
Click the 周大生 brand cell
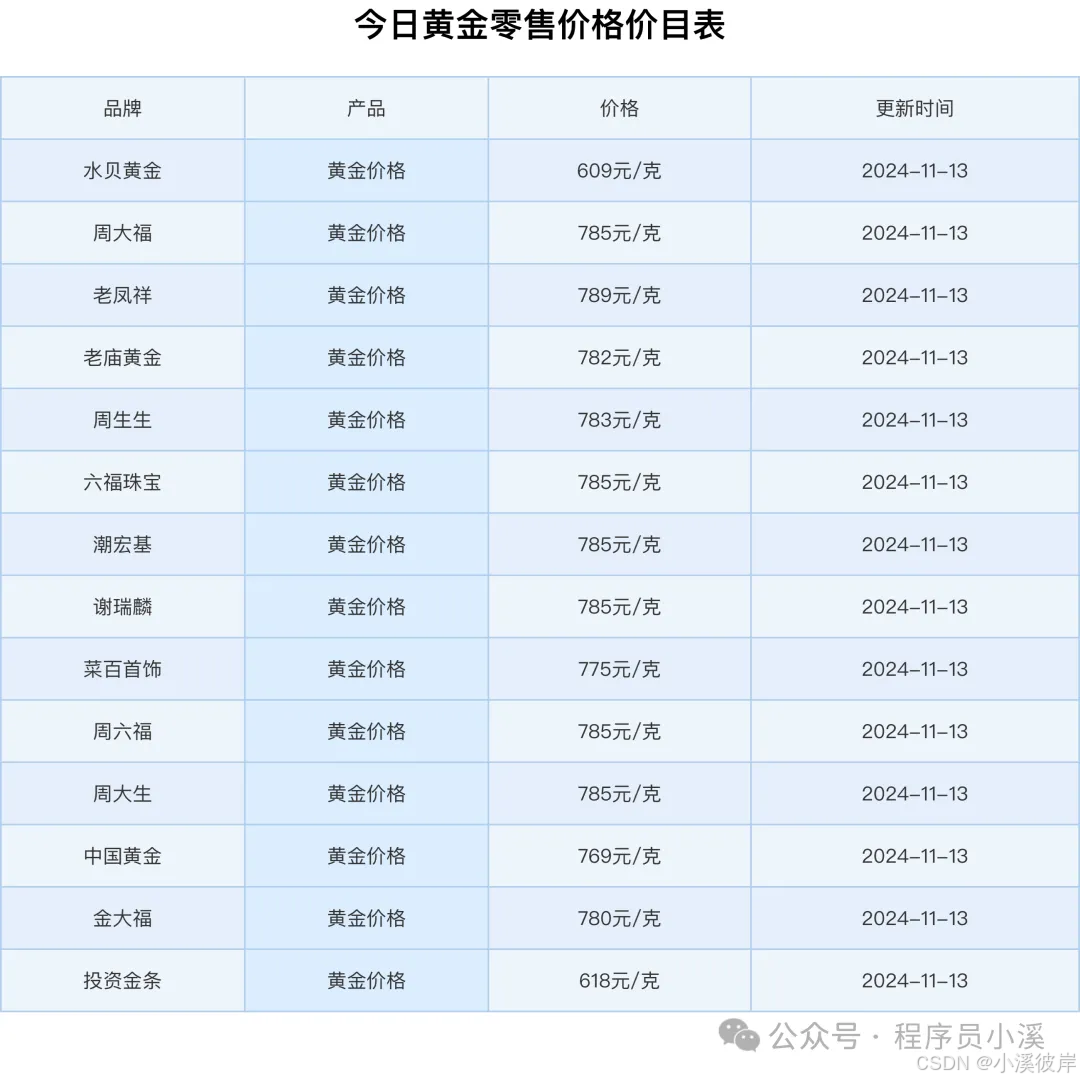tap(123, 794)
